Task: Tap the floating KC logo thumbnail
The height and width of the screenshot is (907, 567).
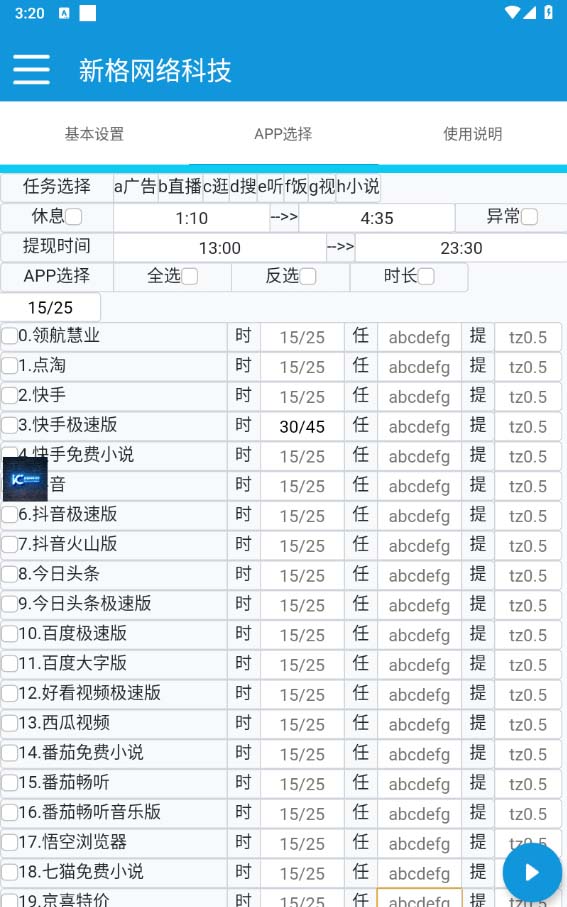Action: (25, 479)
